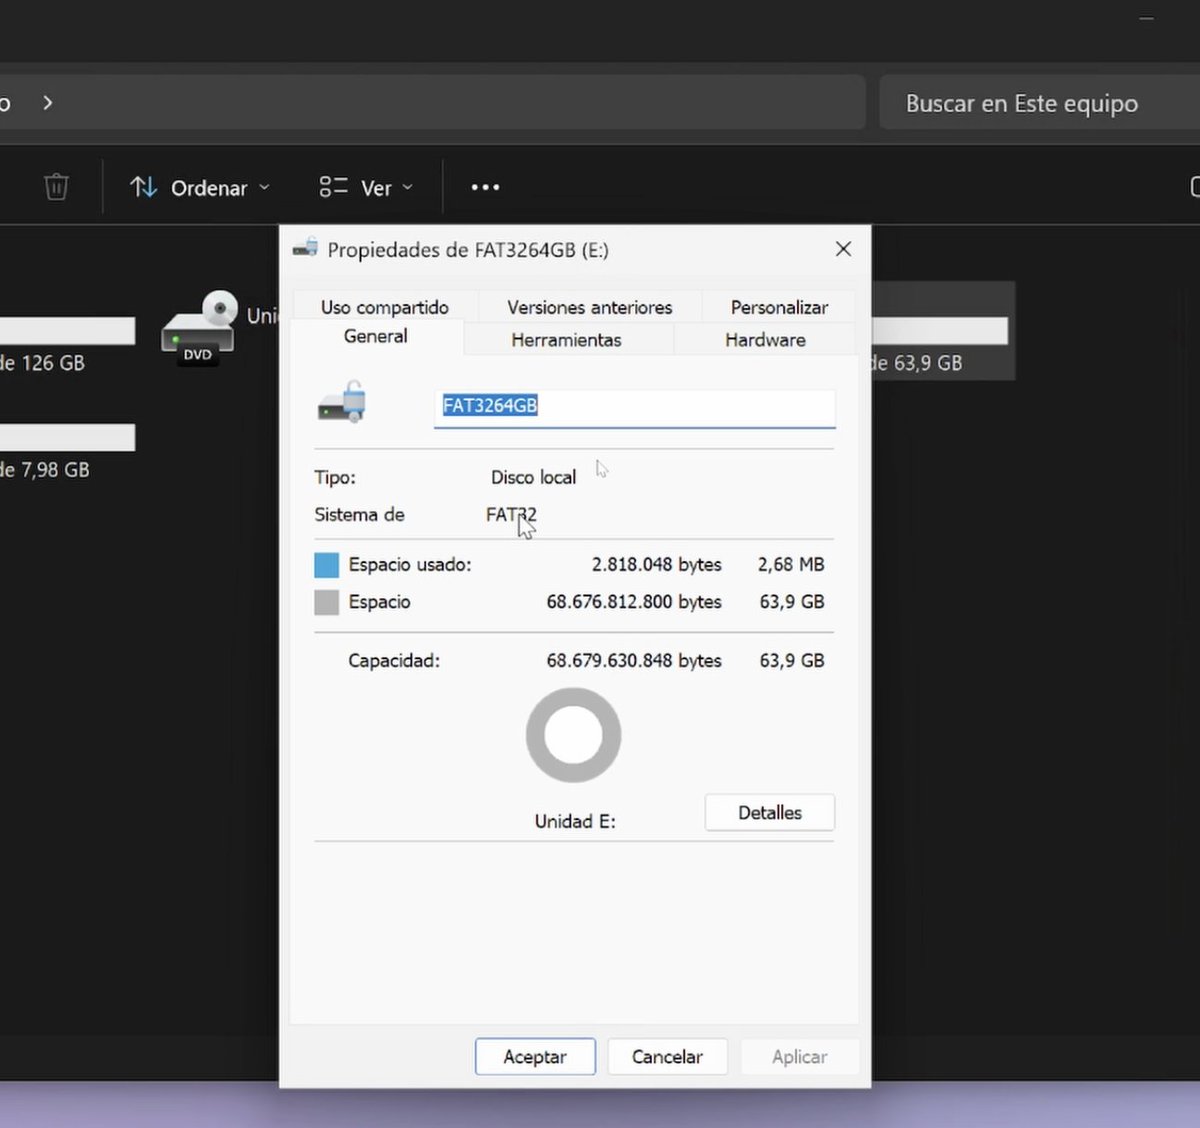Click the Aceptar button
This screenshot has width=1200, height=1128.
click(535, 1056)
